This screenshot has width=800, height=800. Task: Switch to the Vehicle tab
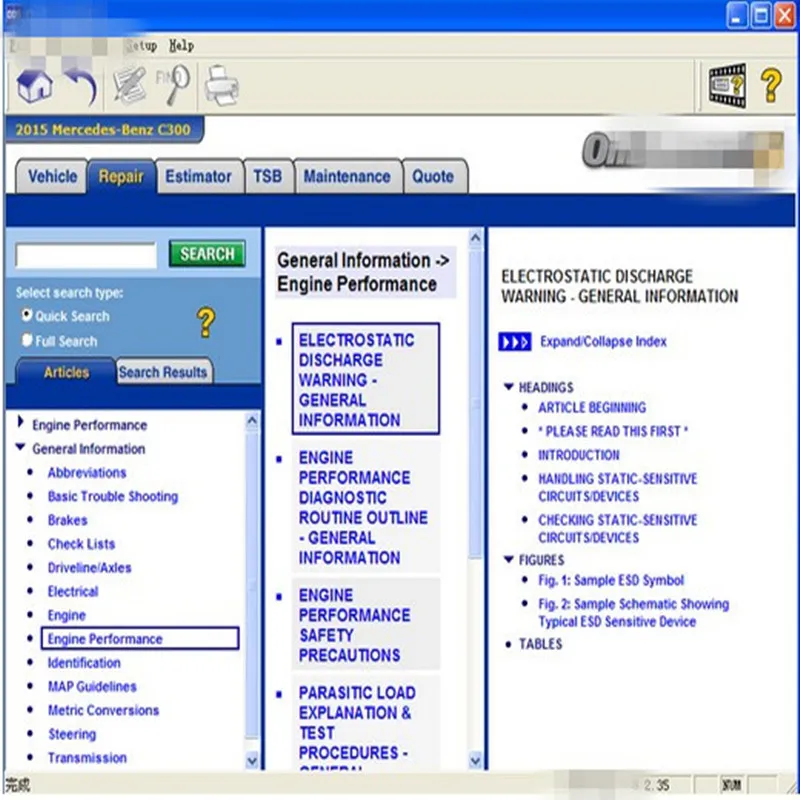53,177
